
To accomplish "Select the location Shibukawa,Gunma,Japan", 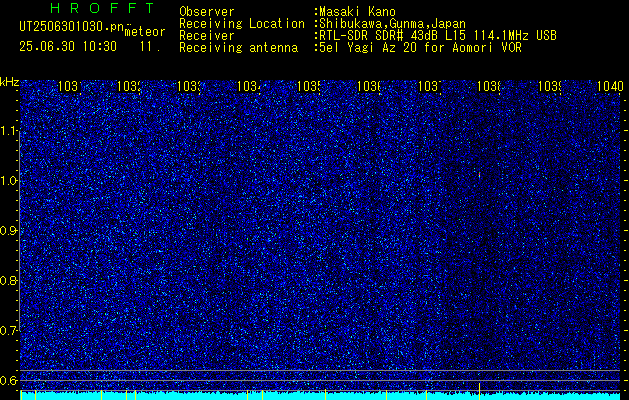I will coord(392,24).
